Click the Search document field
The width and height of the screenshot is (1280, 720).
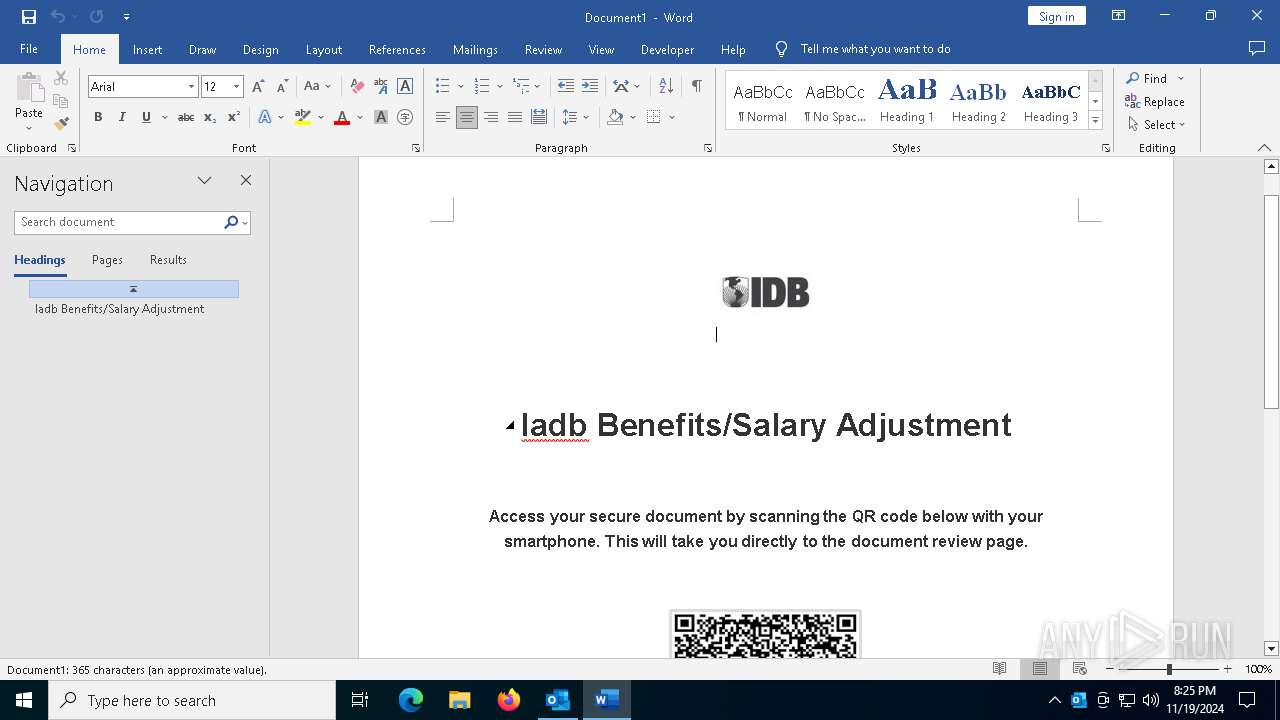pyautogui.click(x=120, y=222)
